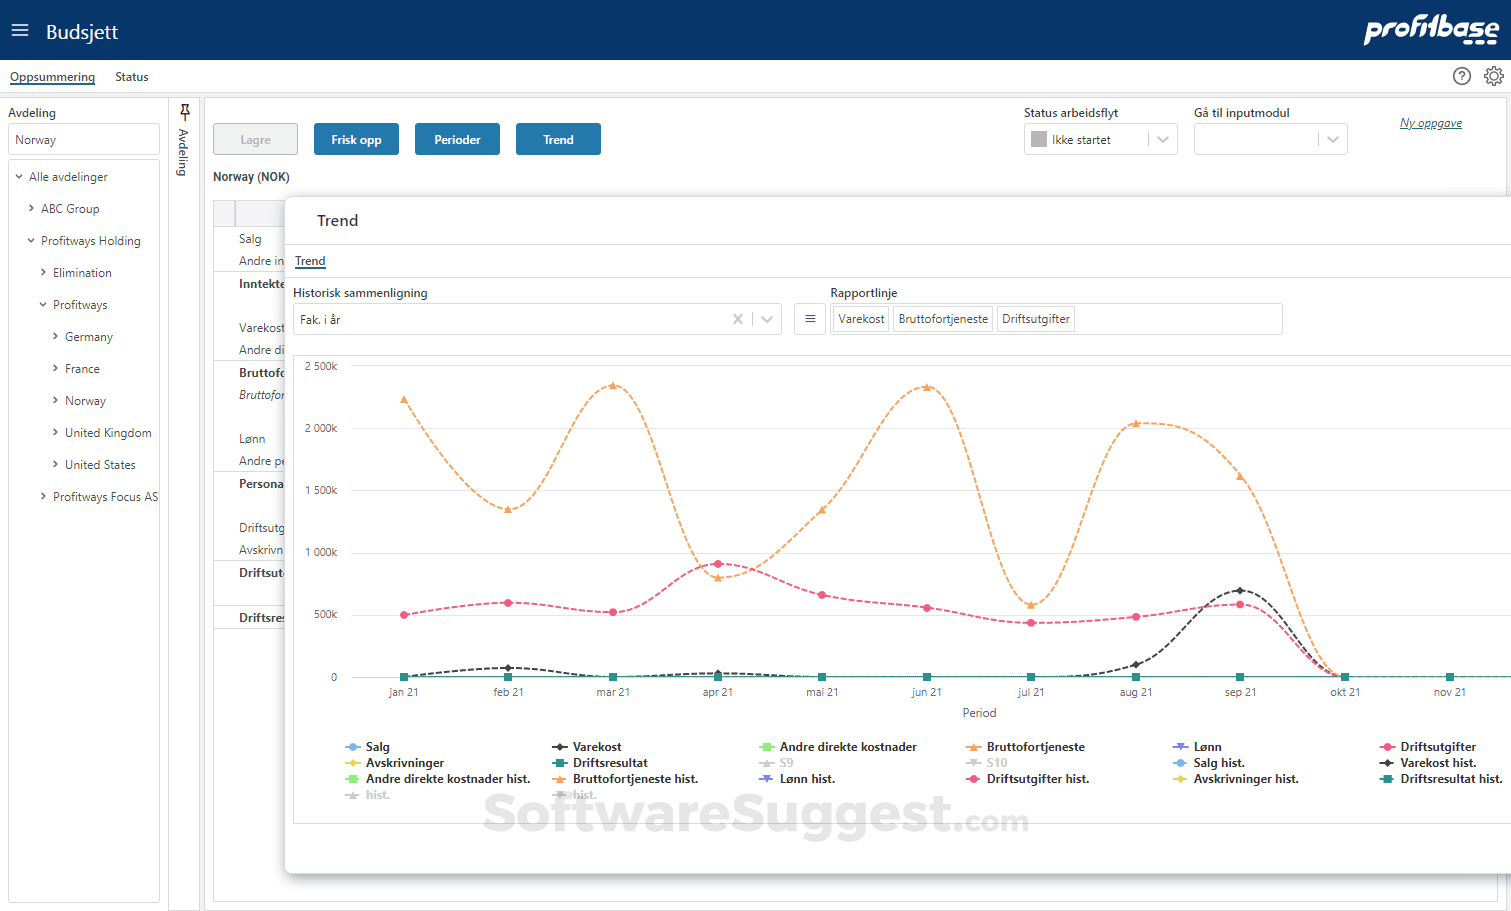Open the main navigation hamburger menu
Screen dimensions: 1511x911
click(x=20, y=30)
